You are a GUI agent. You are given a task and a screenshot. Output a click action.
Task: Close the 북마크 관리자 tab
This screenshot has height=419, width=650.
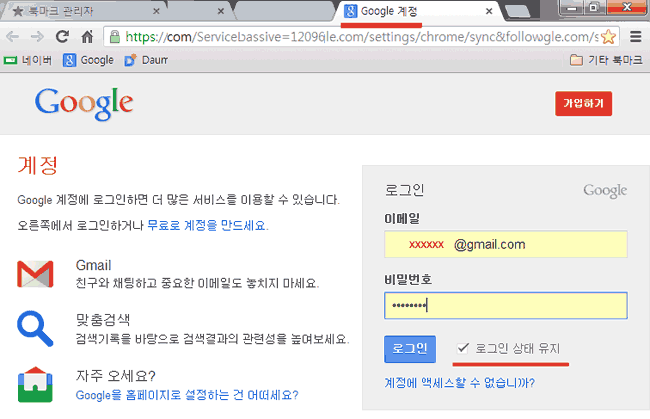[156, 11]
